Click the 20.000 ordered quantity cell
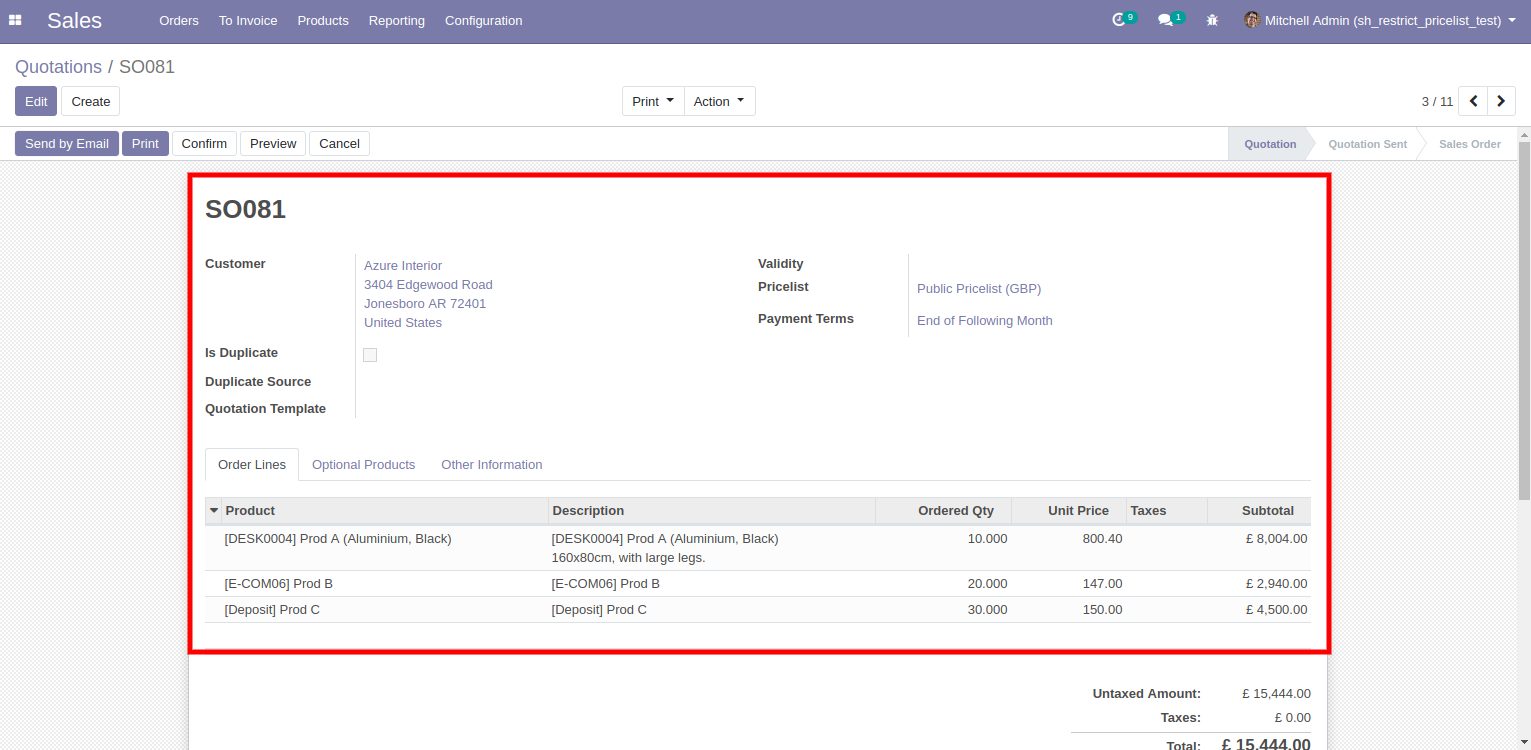This screenshot has height=750, width=1531. click(943, 584)
